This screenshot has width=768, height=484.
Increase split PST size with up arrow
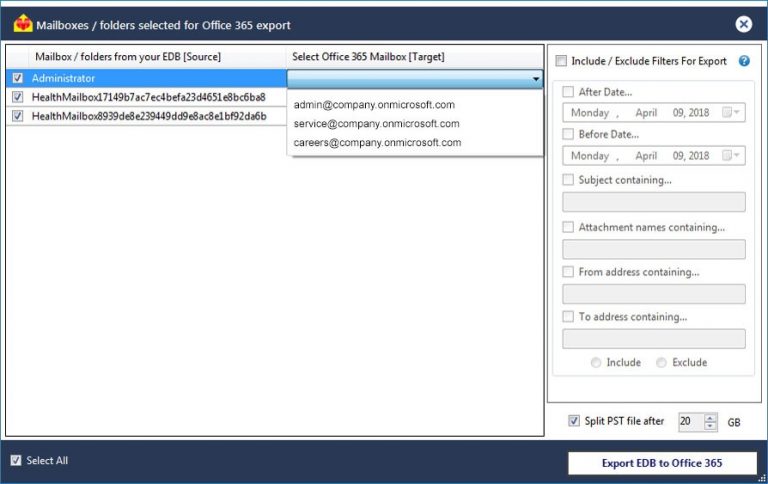(x=710, y=418)
